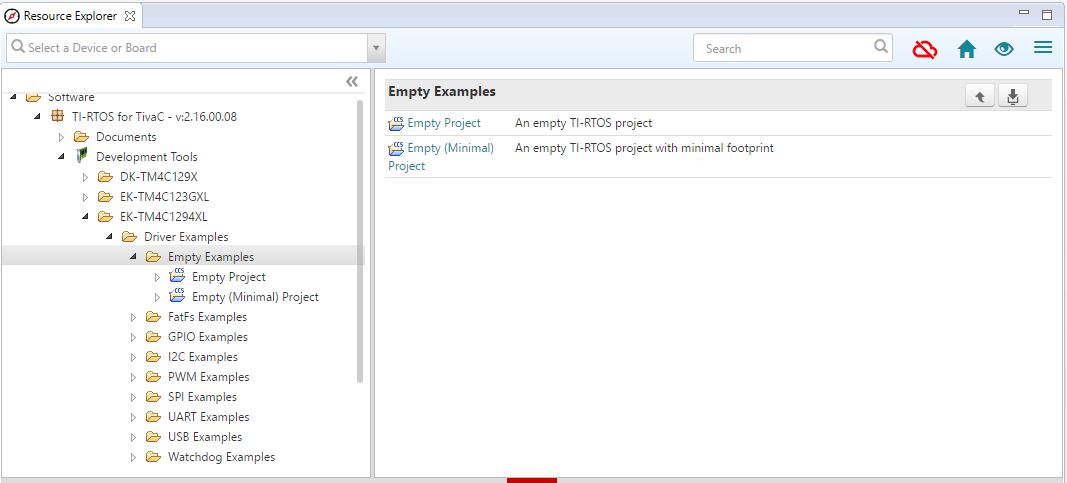The image size is (1067, 483).
Task: Click the PWM Examples folder icon
Action: [x=153, y=377]
